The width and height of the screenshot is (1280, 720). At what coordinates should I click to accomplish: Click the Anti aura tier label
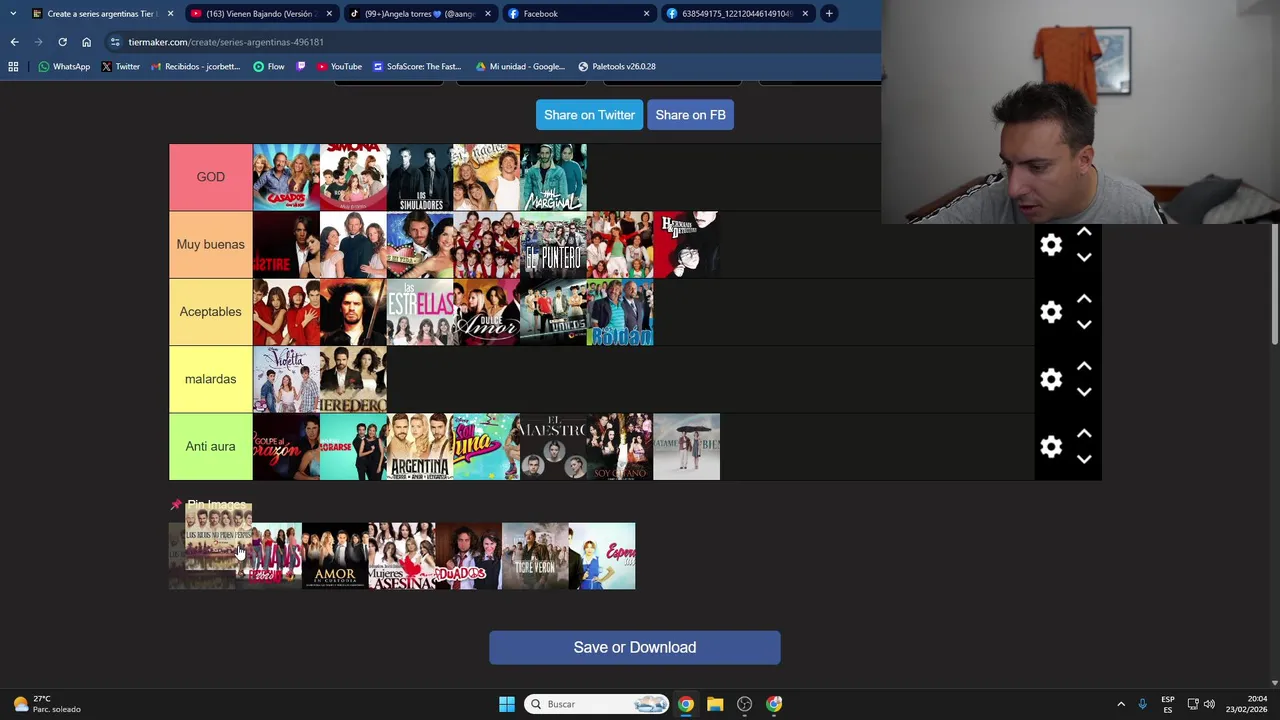[210, 446]
